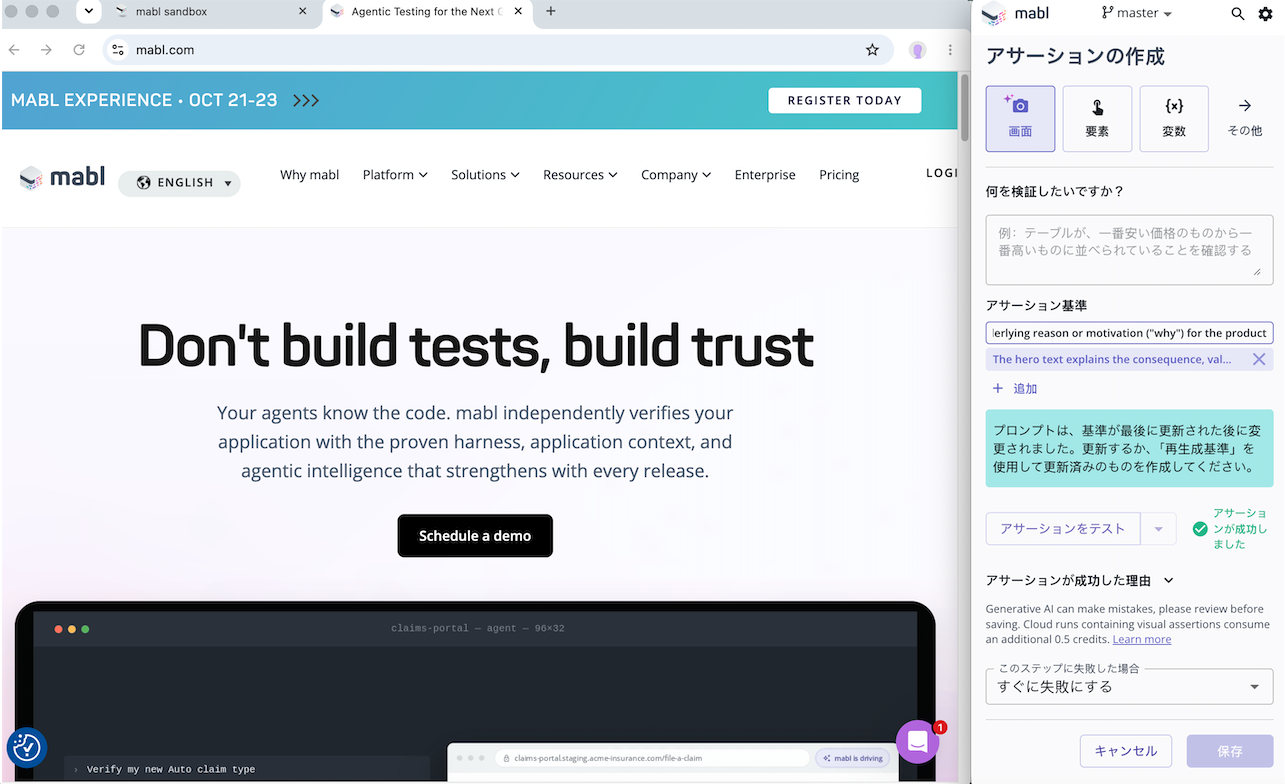Viewport: 1285px width, 784px height.
Task: Select the 画面 assertion type
Action: [1020, 119]
